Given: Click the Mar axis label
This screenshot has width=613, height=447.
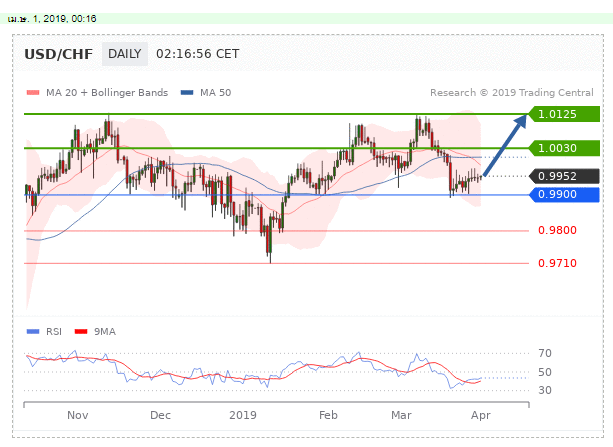Looking at the screenshot, I should tap(401, 415).
